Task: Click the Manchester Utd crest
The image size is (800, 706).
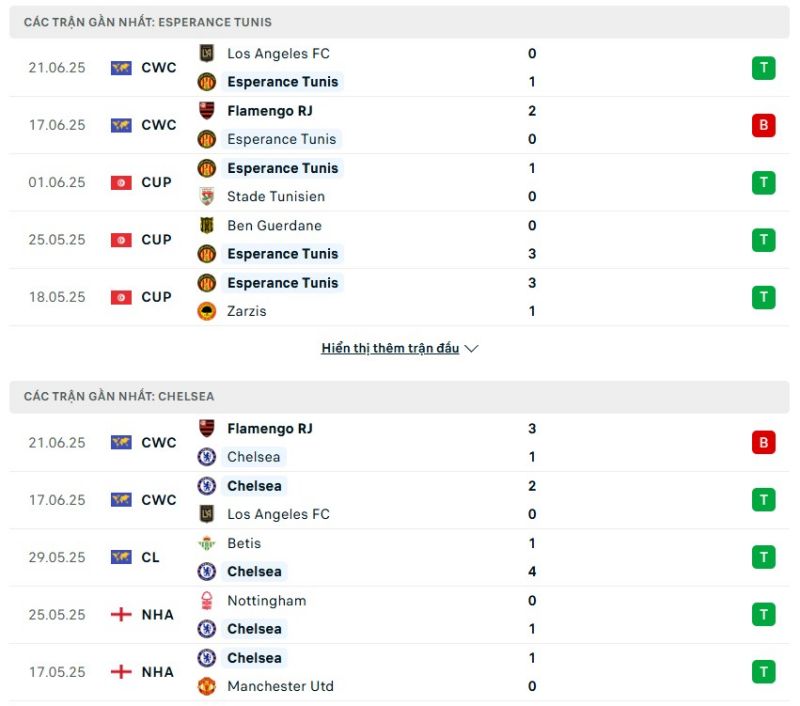Action: pos(207,686)
